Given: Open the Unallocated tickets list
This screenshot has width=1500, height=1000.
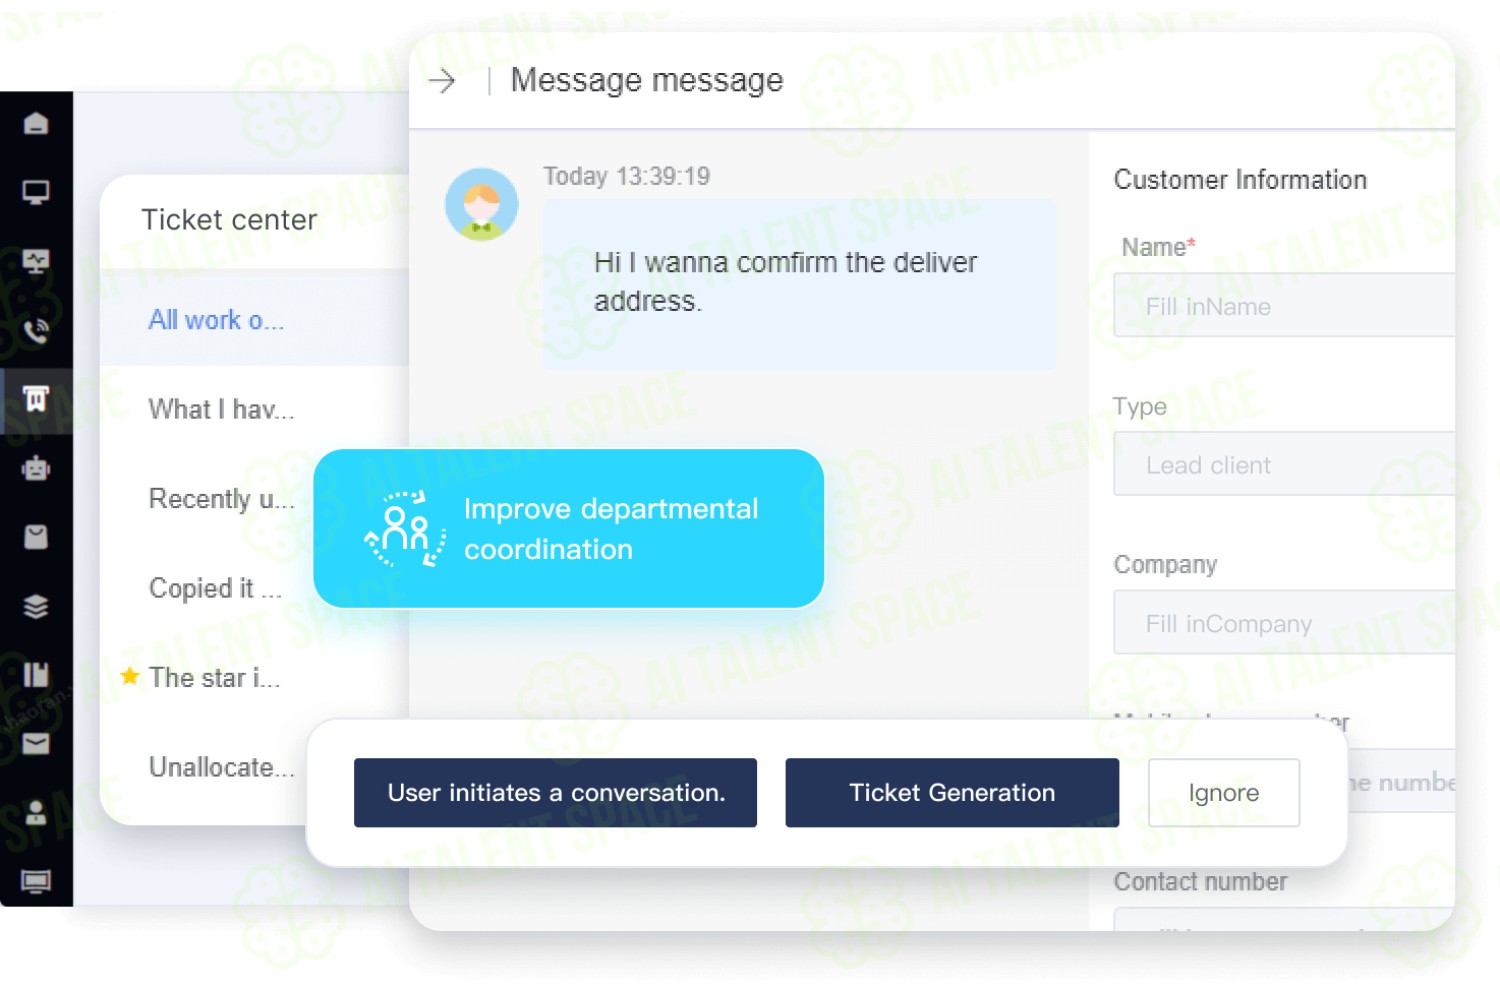Looking at the screenshot, I should pos(222,767).
